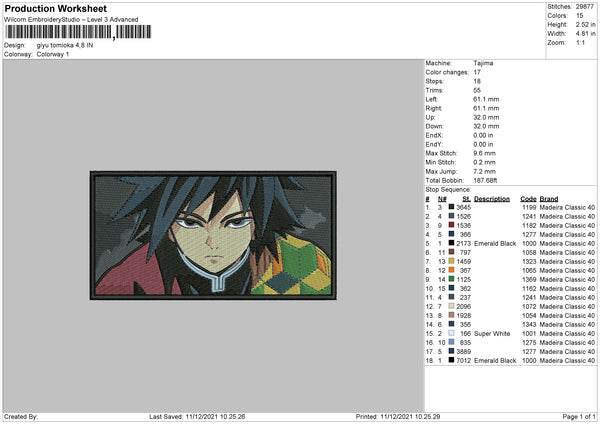Click the barcode below the title

point(78,32)
